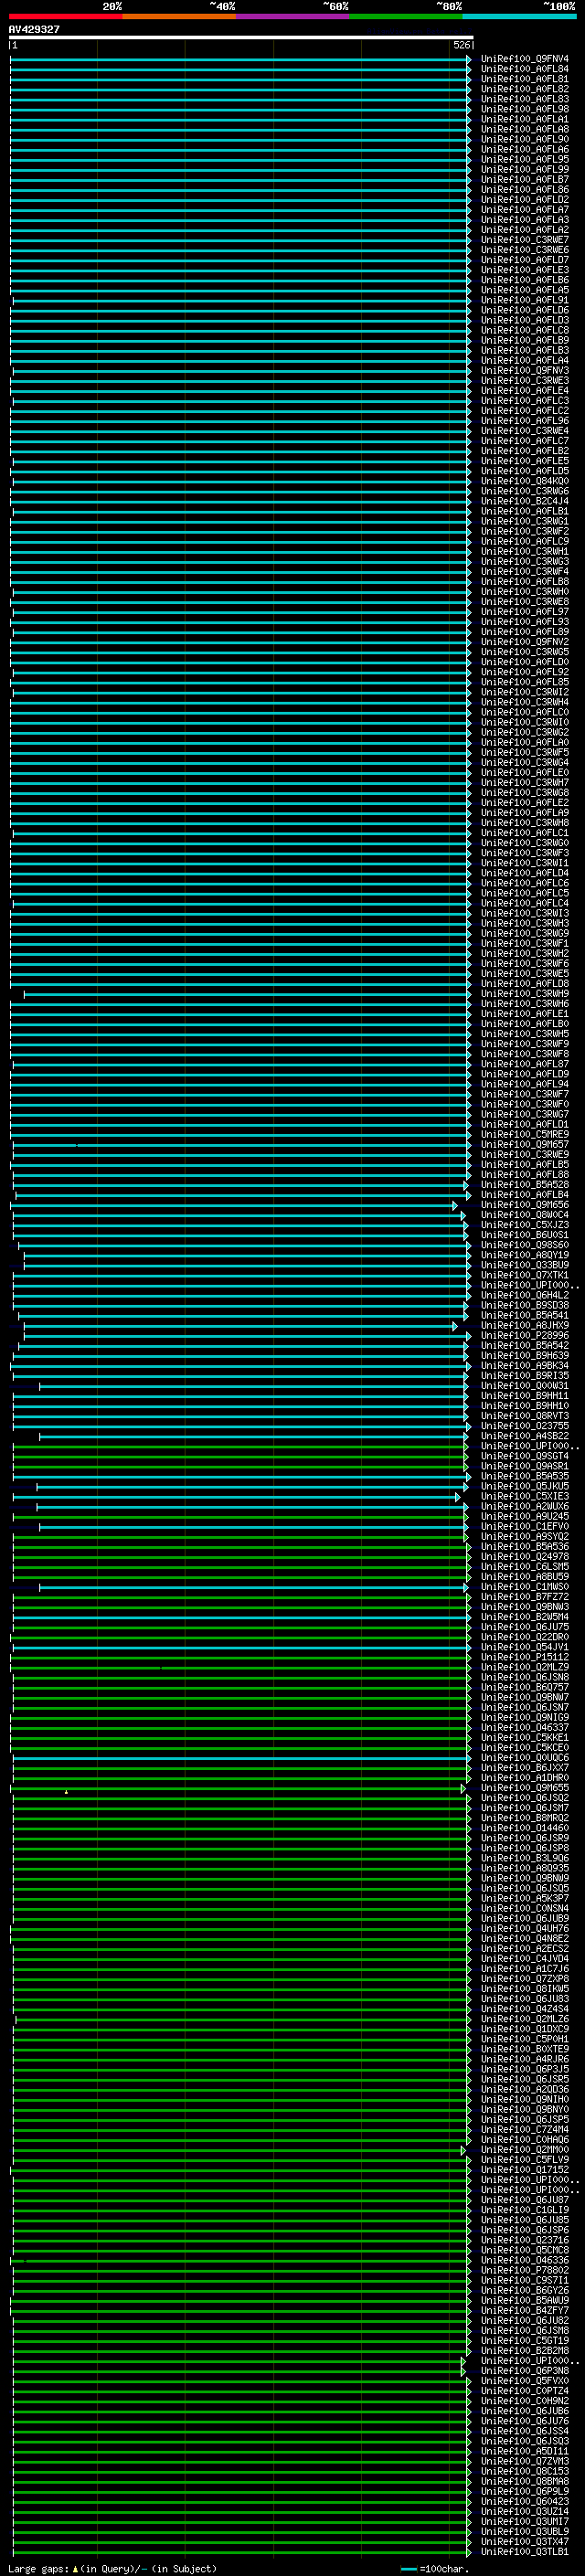The image size is (585, 2576).
Task: Open hit UniRef100_Q6H4L2
Action: (x=525, y=1295)
